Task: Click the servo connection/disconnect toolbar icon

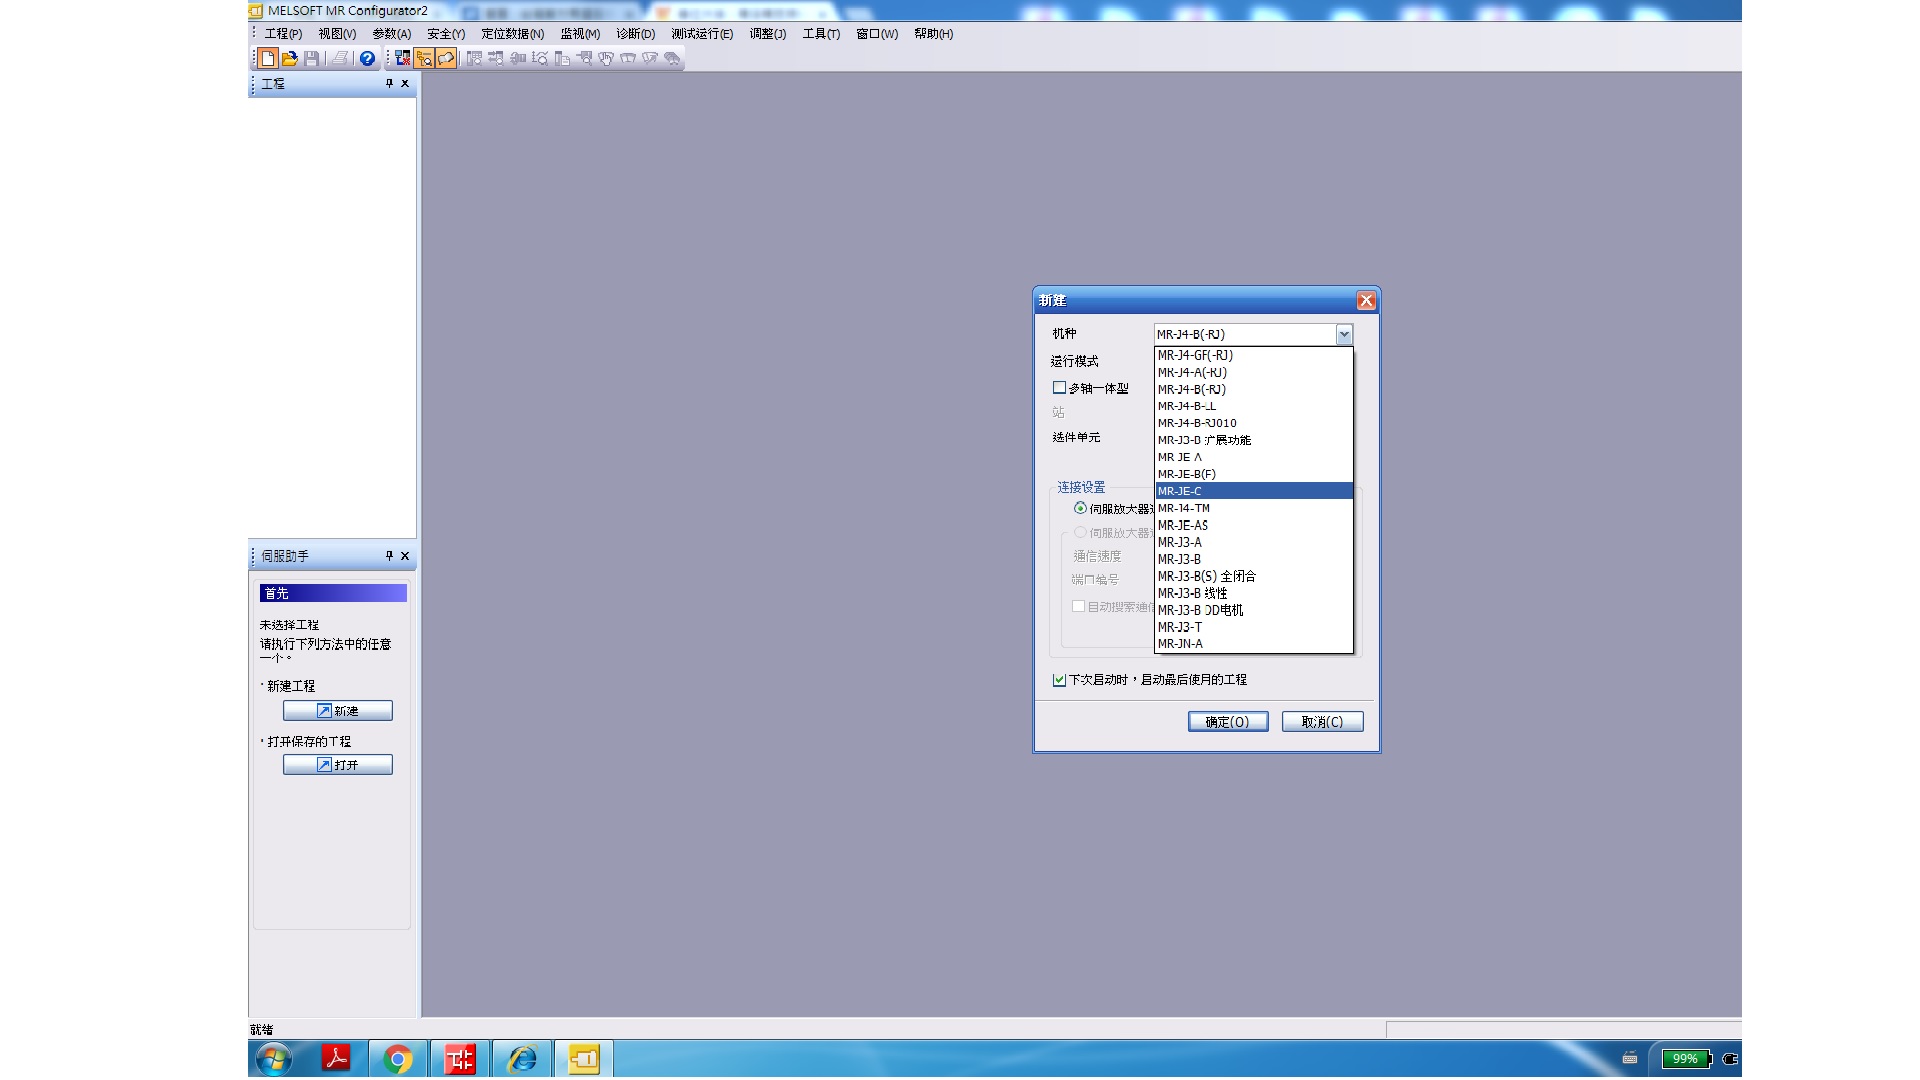Action: (x=402, y=58)
